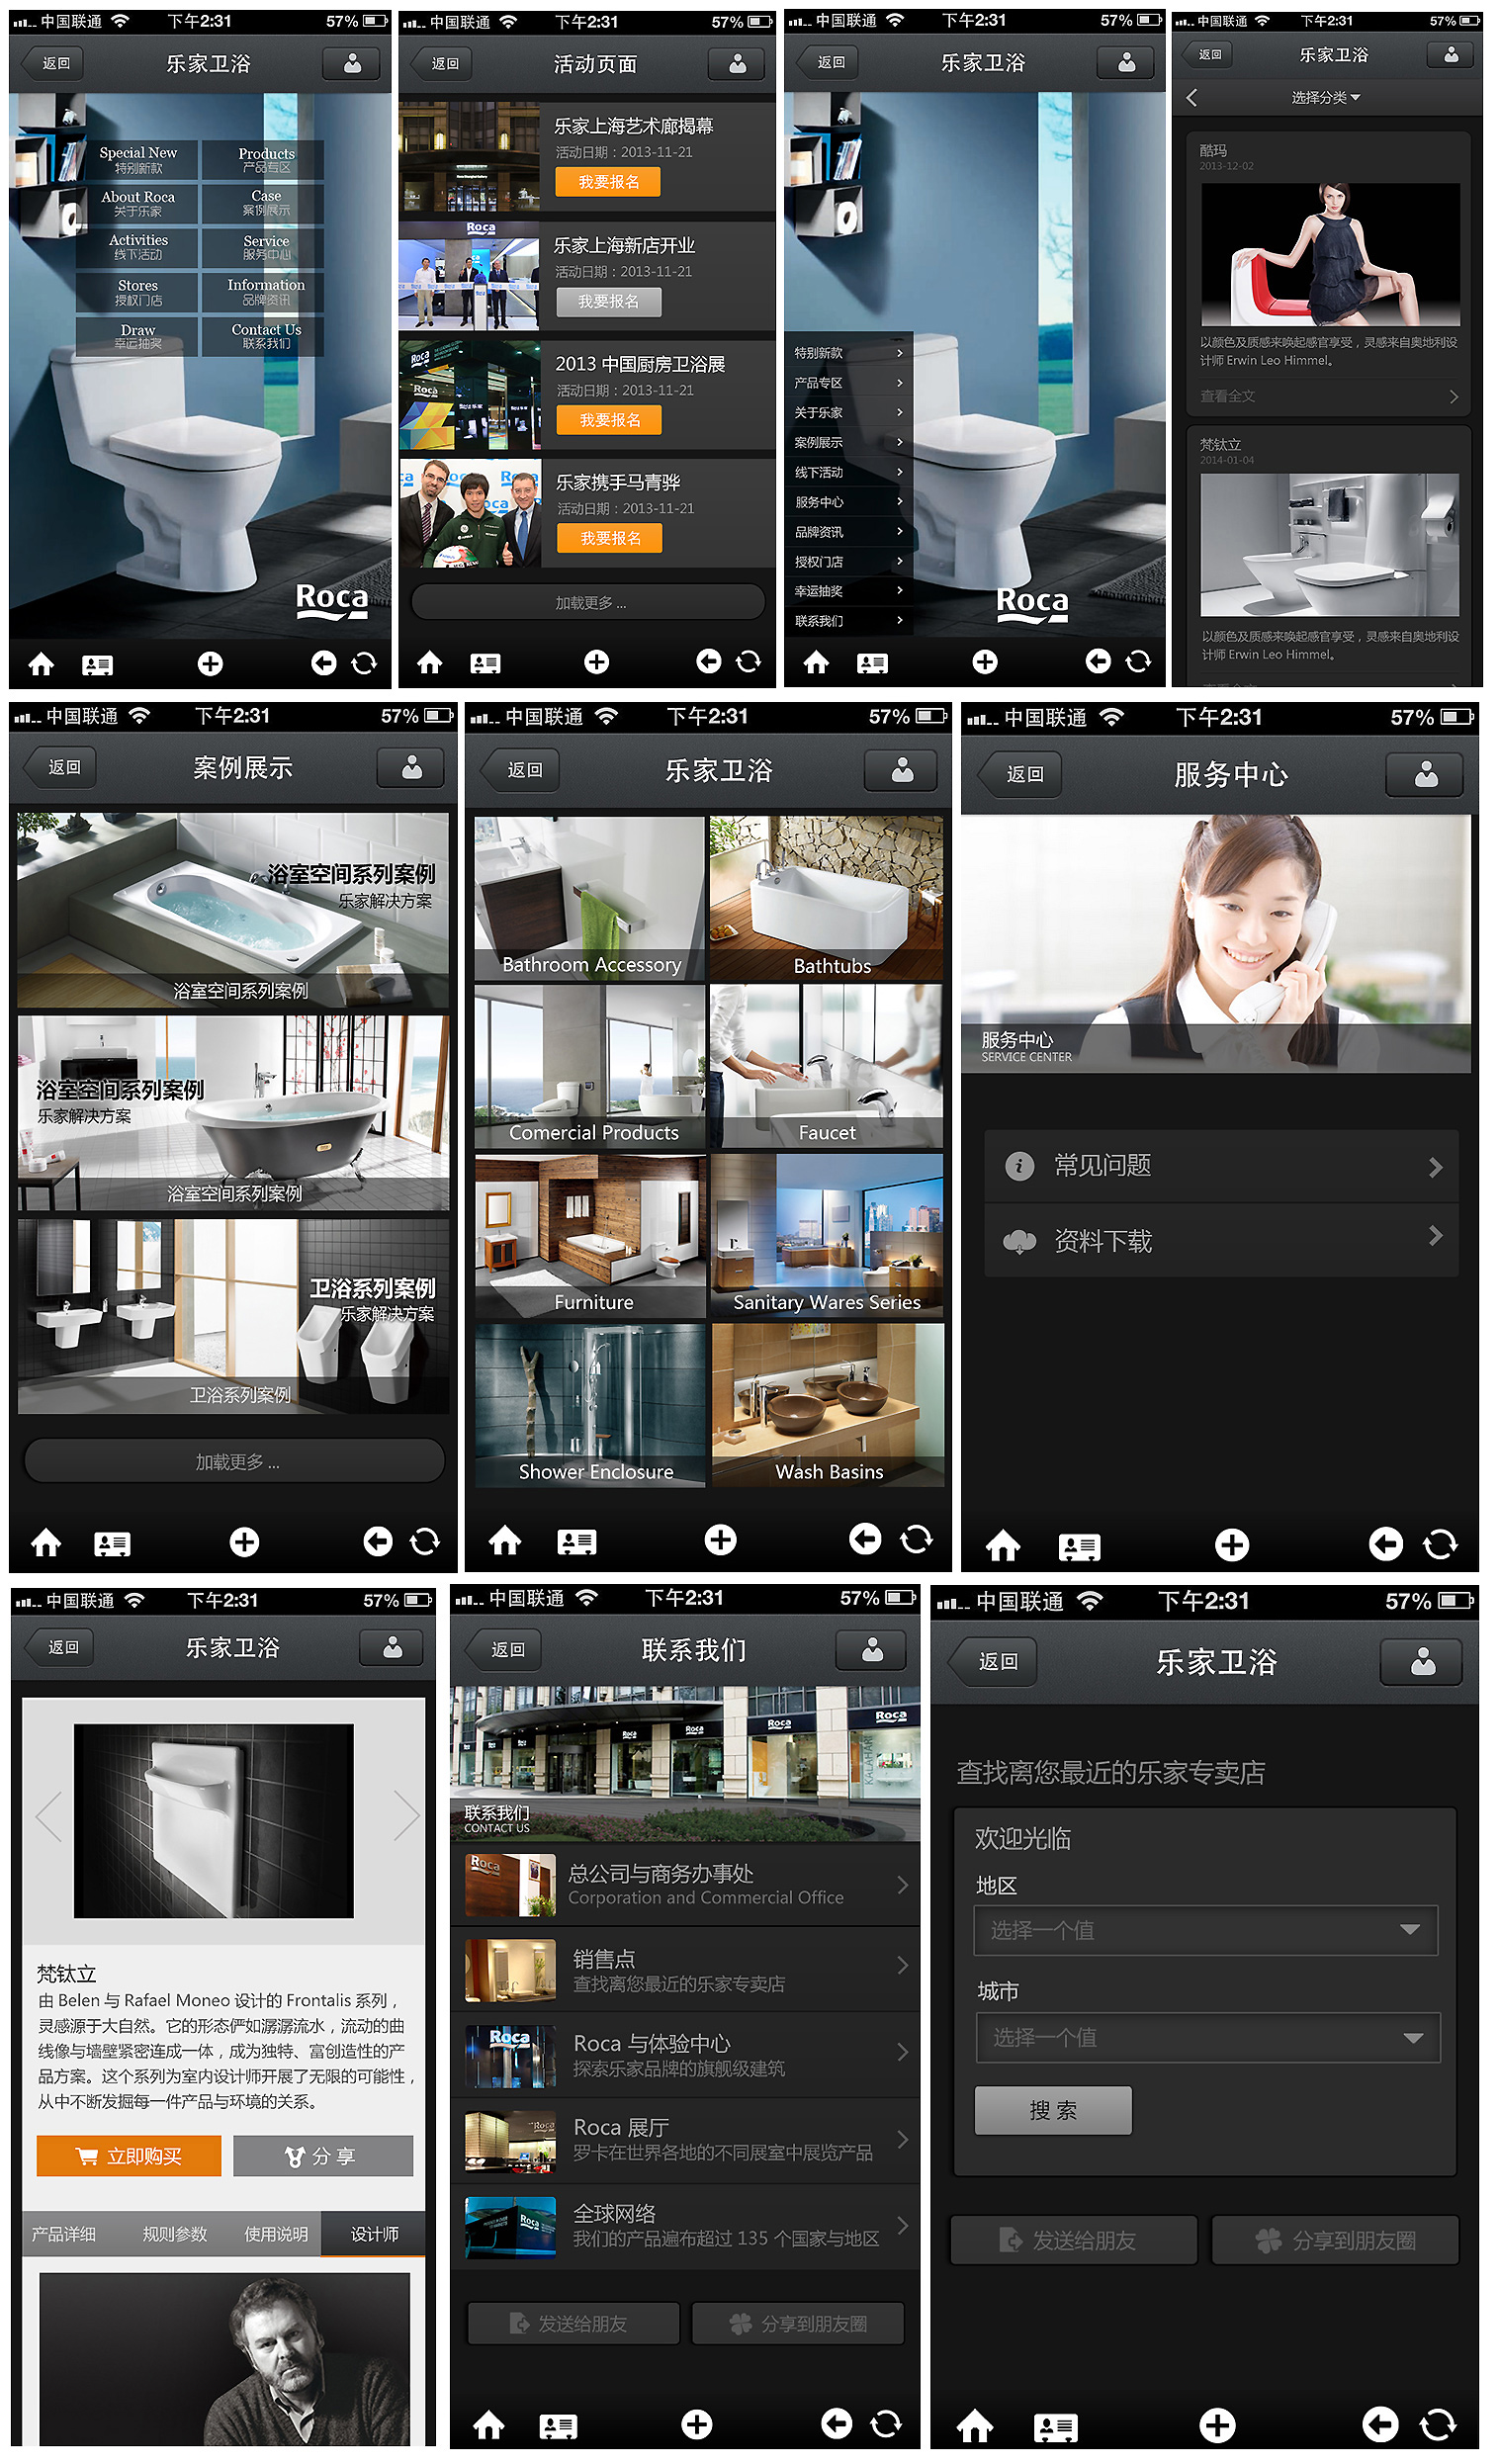Tap contact card icon on 联系我们 bottom bar
The width and height of the screenshot is (1499, 2464).
(558, 2427)
